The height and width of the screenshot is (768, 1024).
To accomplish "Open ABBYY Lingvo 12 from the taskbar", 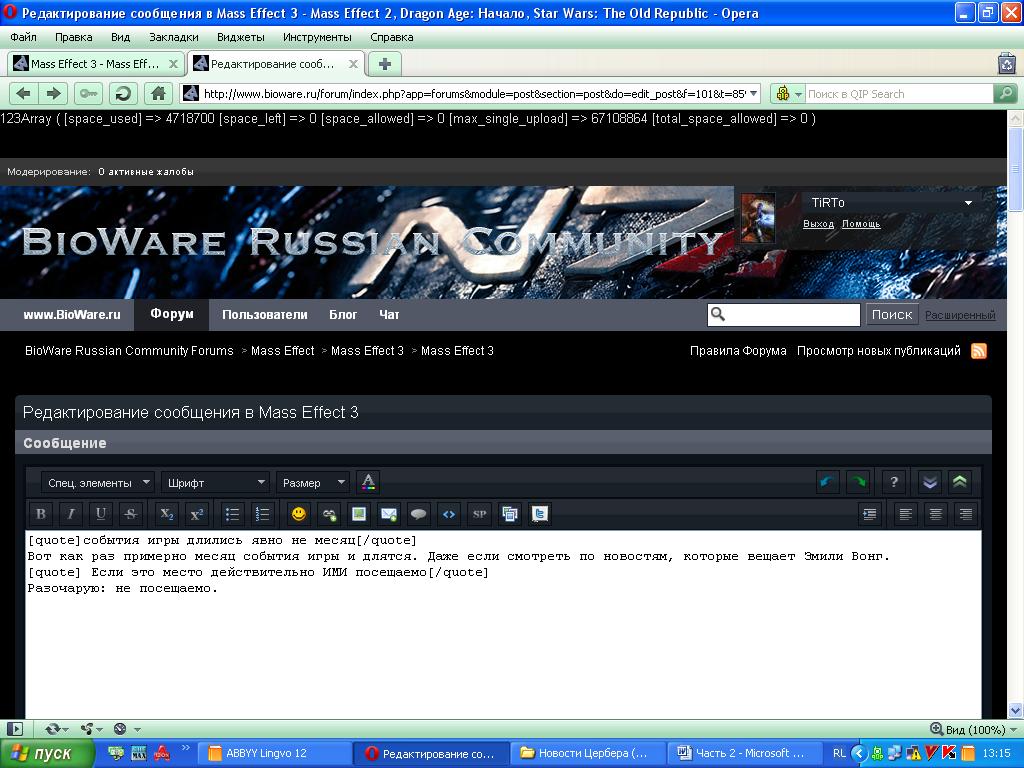I will coord(274,753).
